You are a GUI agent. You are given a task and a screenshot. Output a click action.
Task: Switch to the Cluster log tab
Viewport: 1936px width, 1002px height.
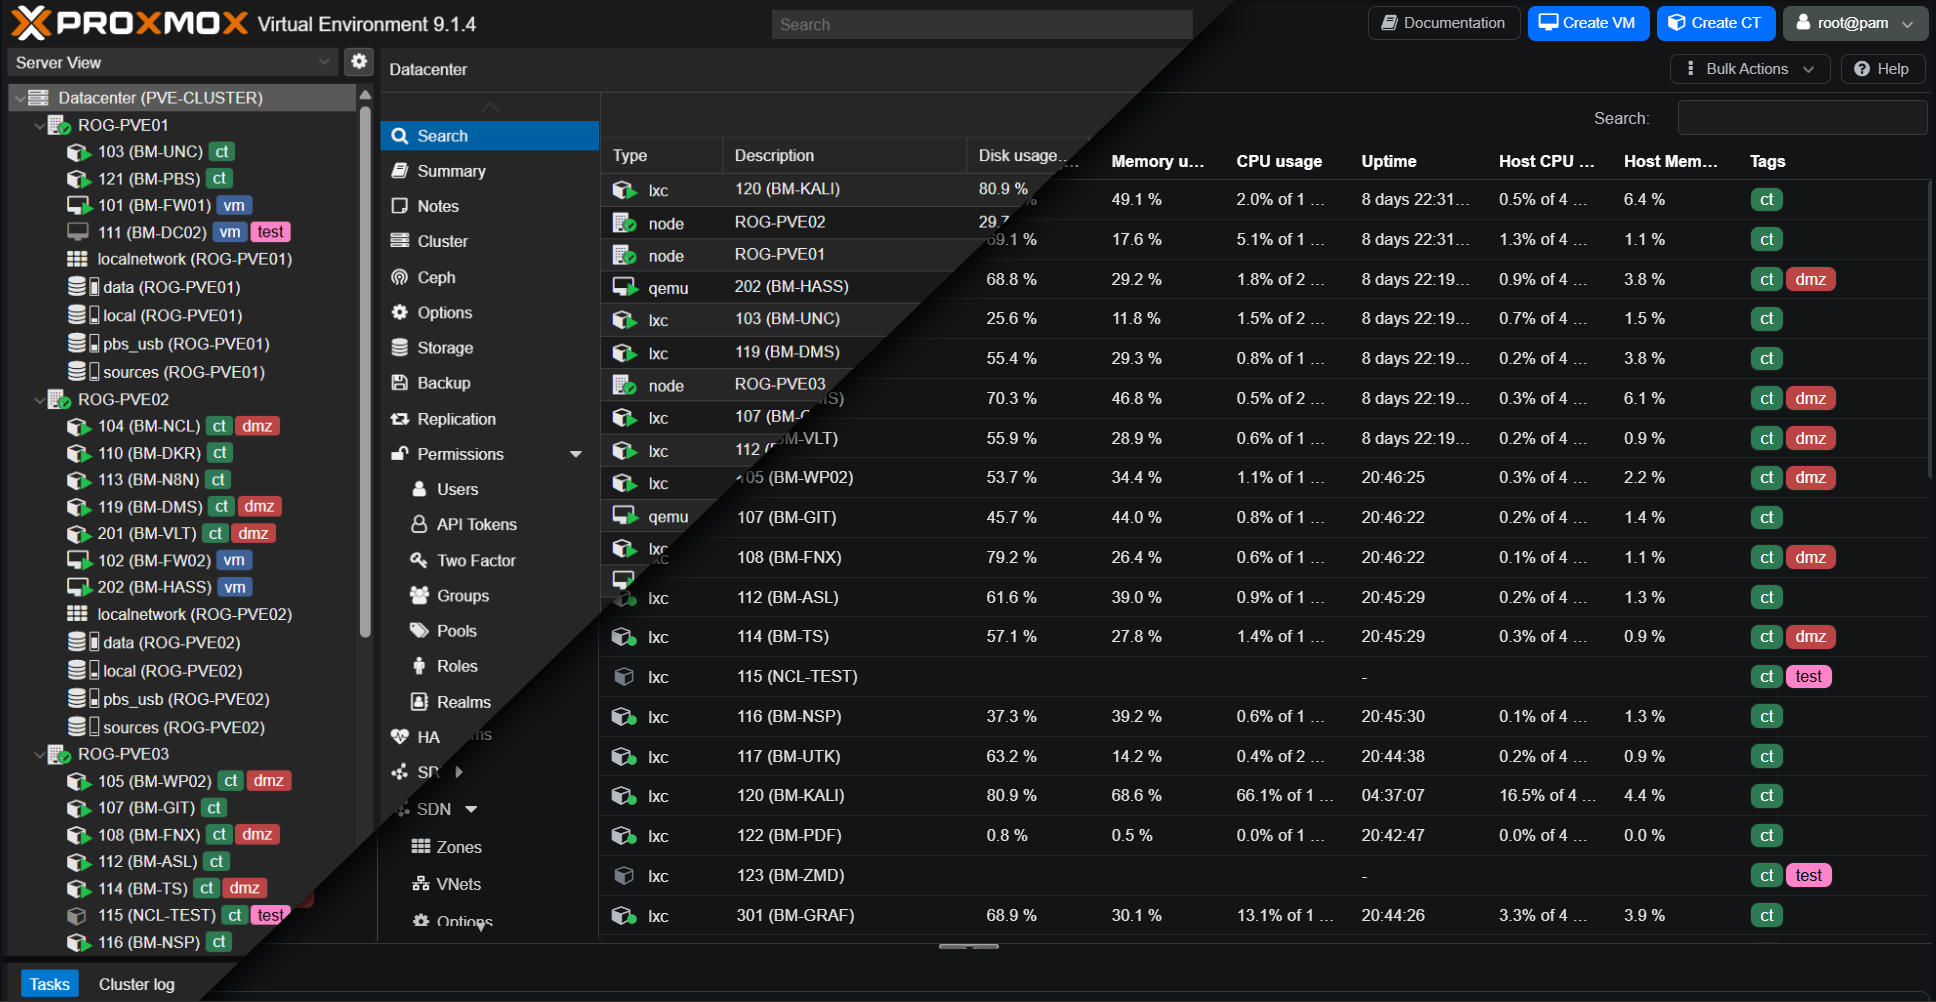tap(136, 984)
